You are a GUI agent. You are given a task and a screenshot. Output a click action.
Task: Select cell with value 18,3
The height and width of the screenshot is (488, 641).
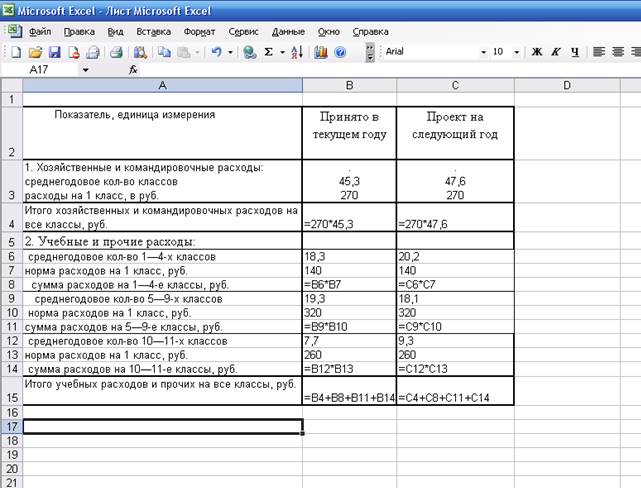coord(350,257)
